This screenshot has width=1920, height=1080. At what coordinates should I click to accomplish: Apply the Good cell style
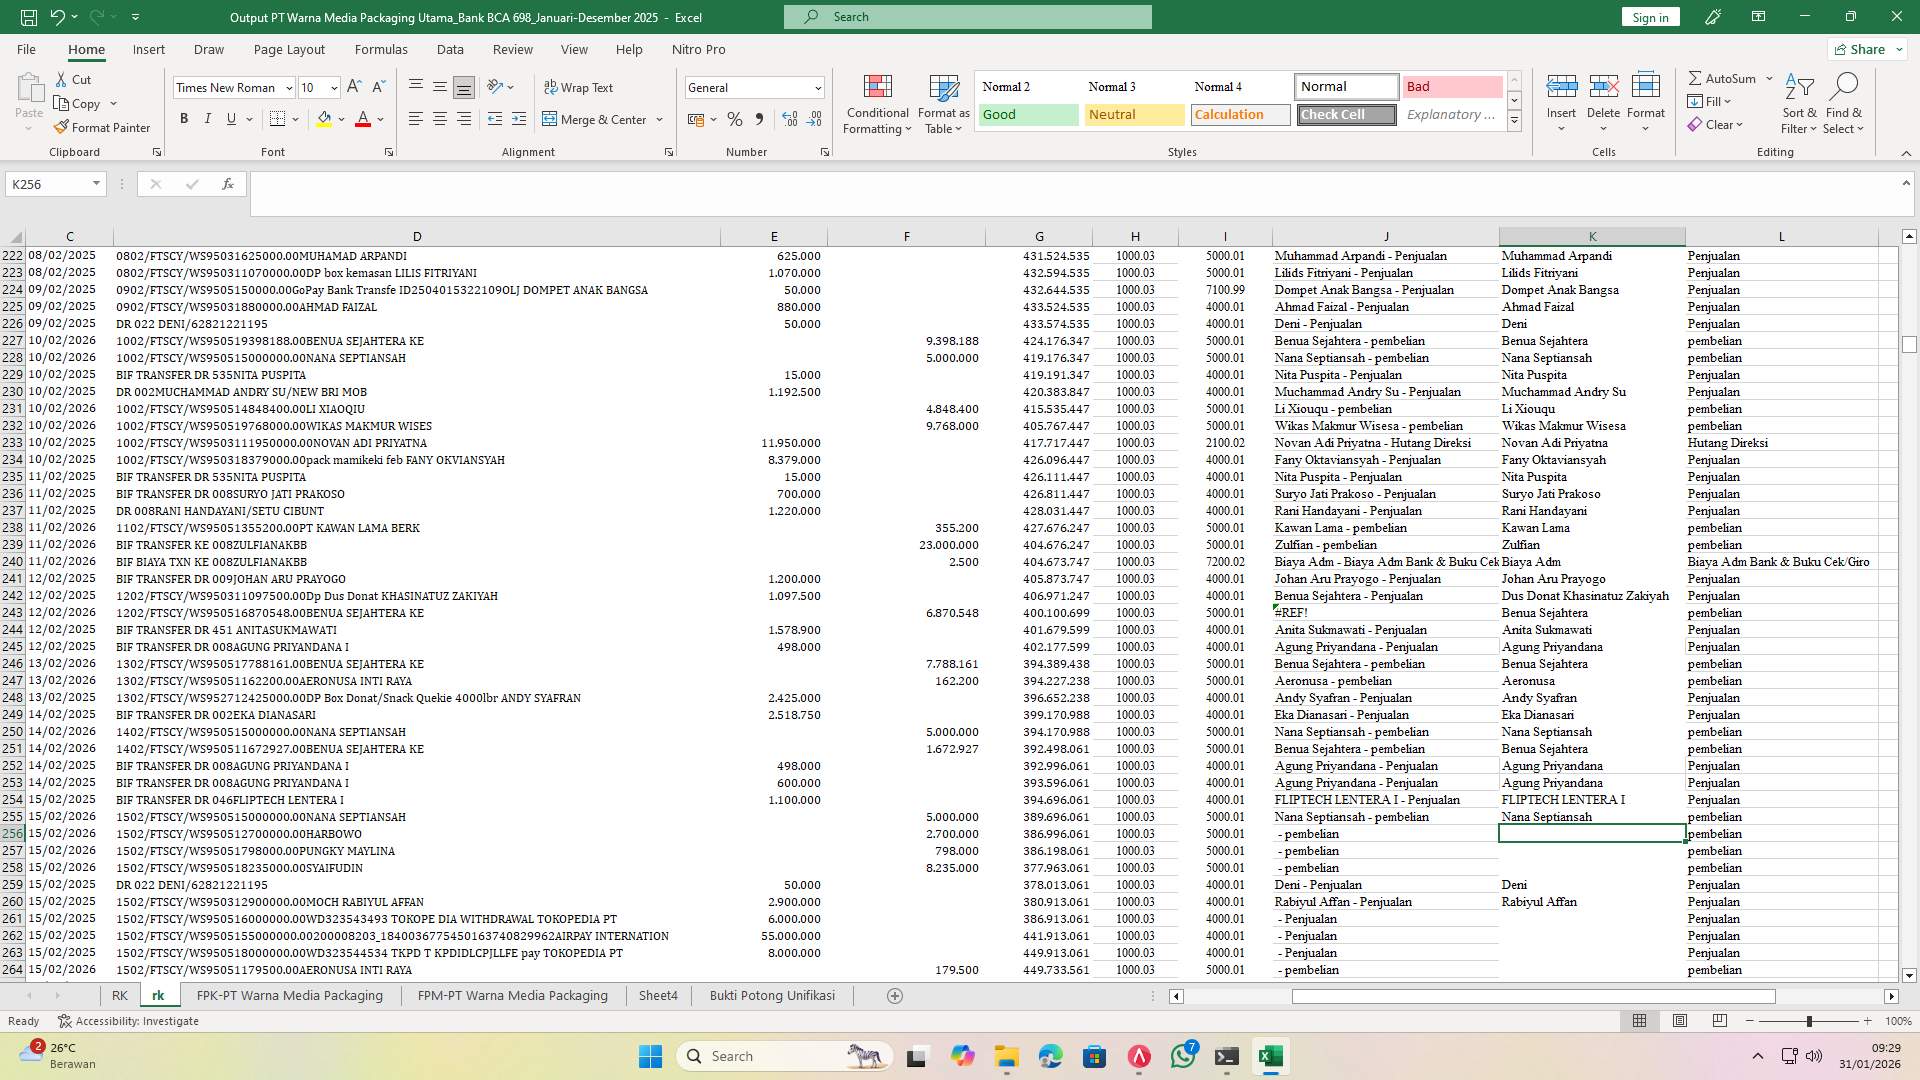pyautogui.click(x=1027, y=114)
